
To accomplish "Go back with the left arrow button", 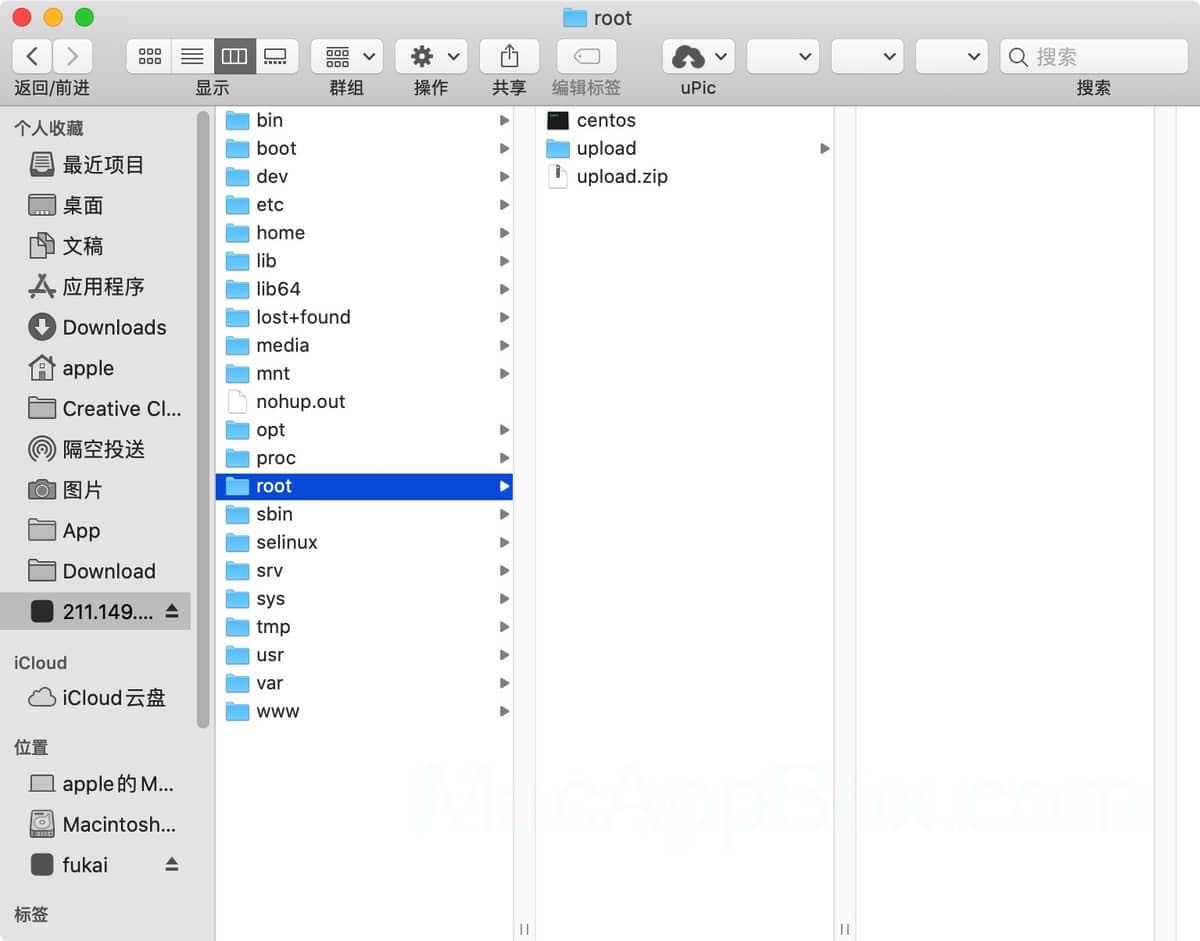I will pyautogui.click(x=32, y=56).
